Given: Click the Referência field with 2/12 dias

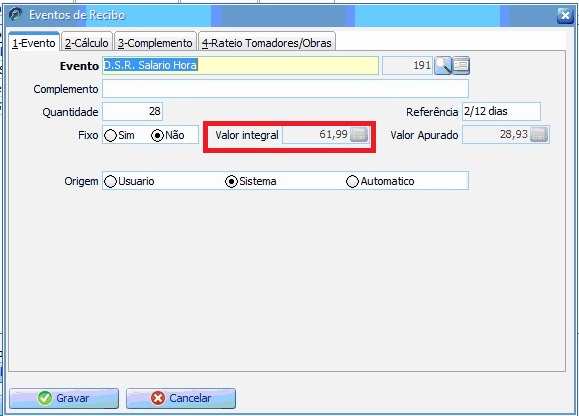Looking at the screenshot, I should click(x=501, y=111).
